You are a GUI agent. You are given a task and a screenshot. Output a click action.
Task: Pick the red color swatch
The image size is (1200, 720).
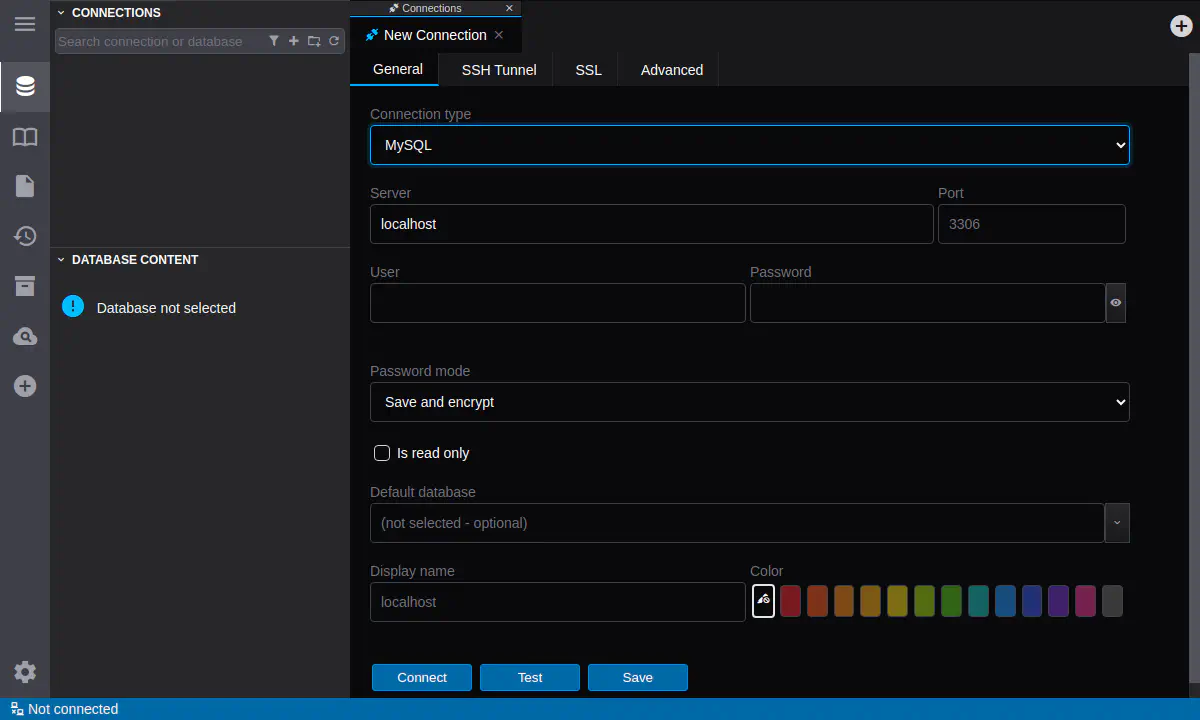tap(790, 601)
